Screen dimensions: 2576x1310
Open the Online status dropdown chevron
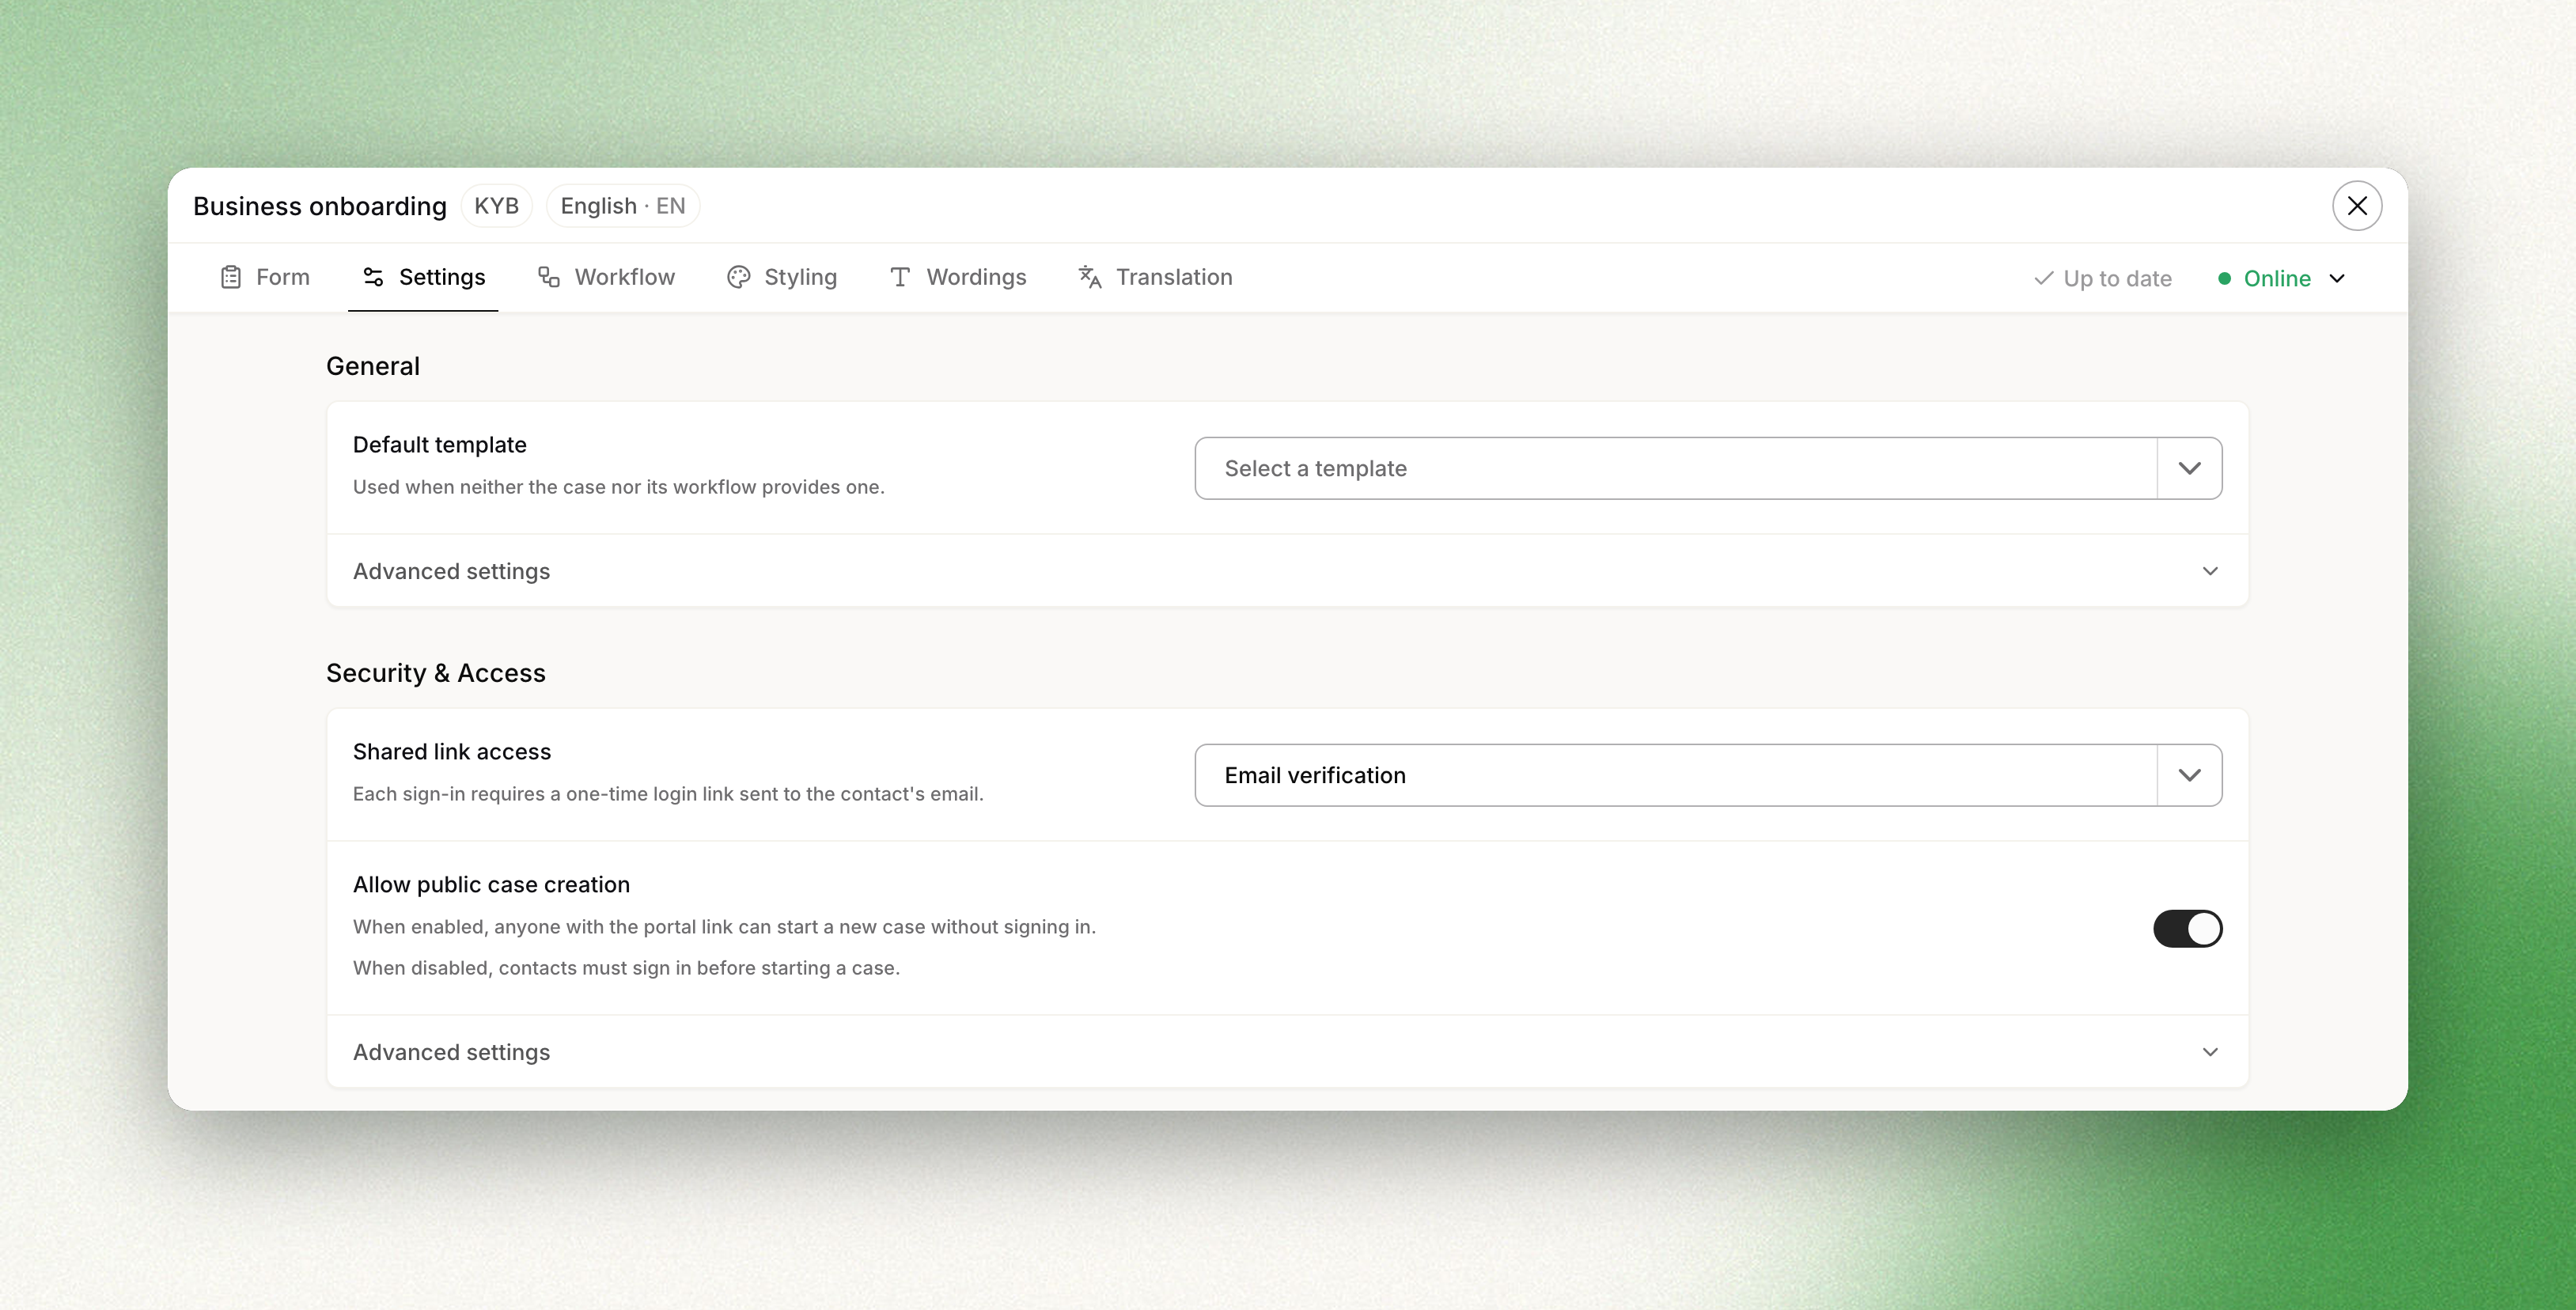point(2337,278)
